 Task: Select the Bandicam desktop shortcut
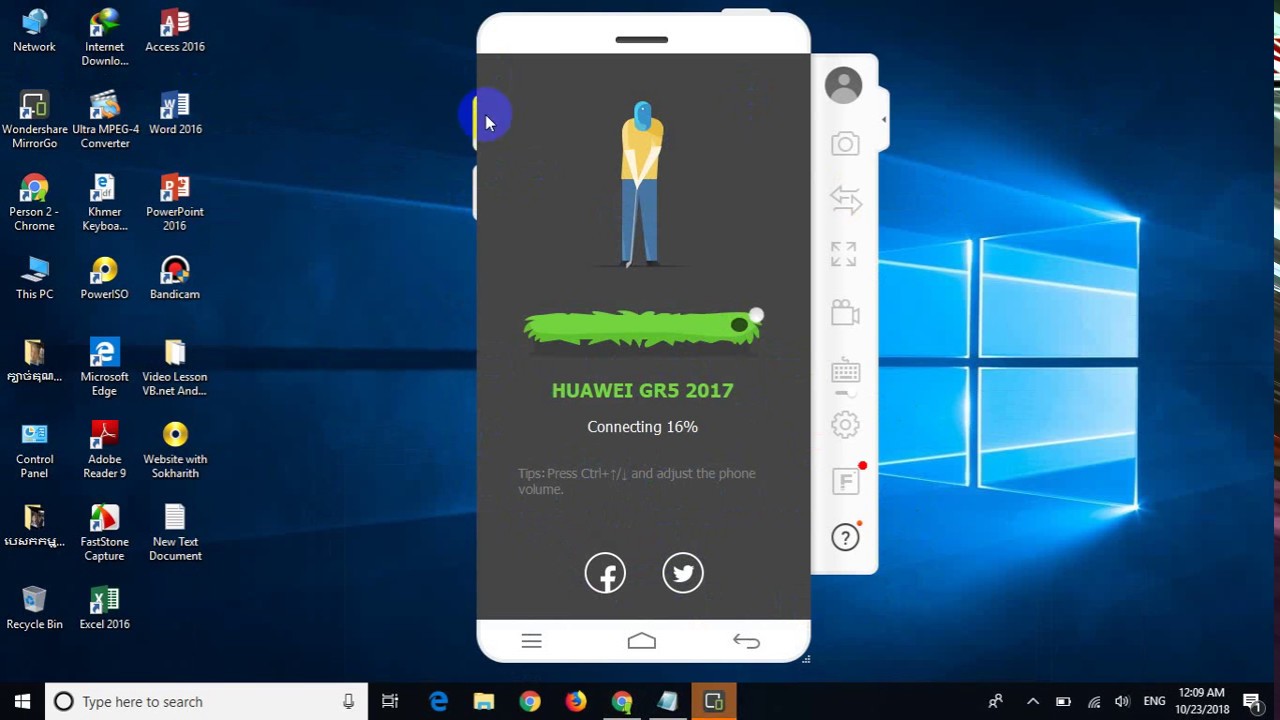[x=175, y=278]
